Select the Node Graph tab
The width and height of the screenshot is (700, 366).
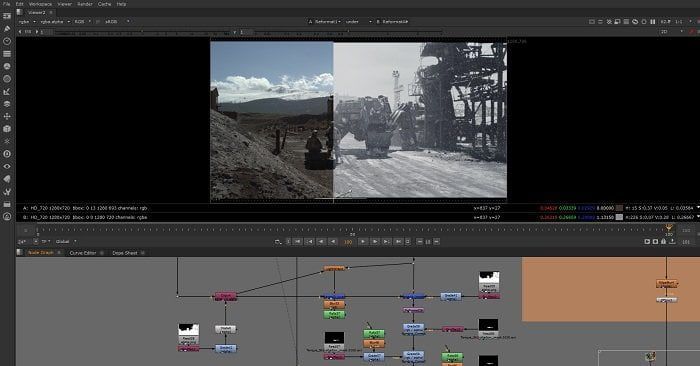[41, 253]
